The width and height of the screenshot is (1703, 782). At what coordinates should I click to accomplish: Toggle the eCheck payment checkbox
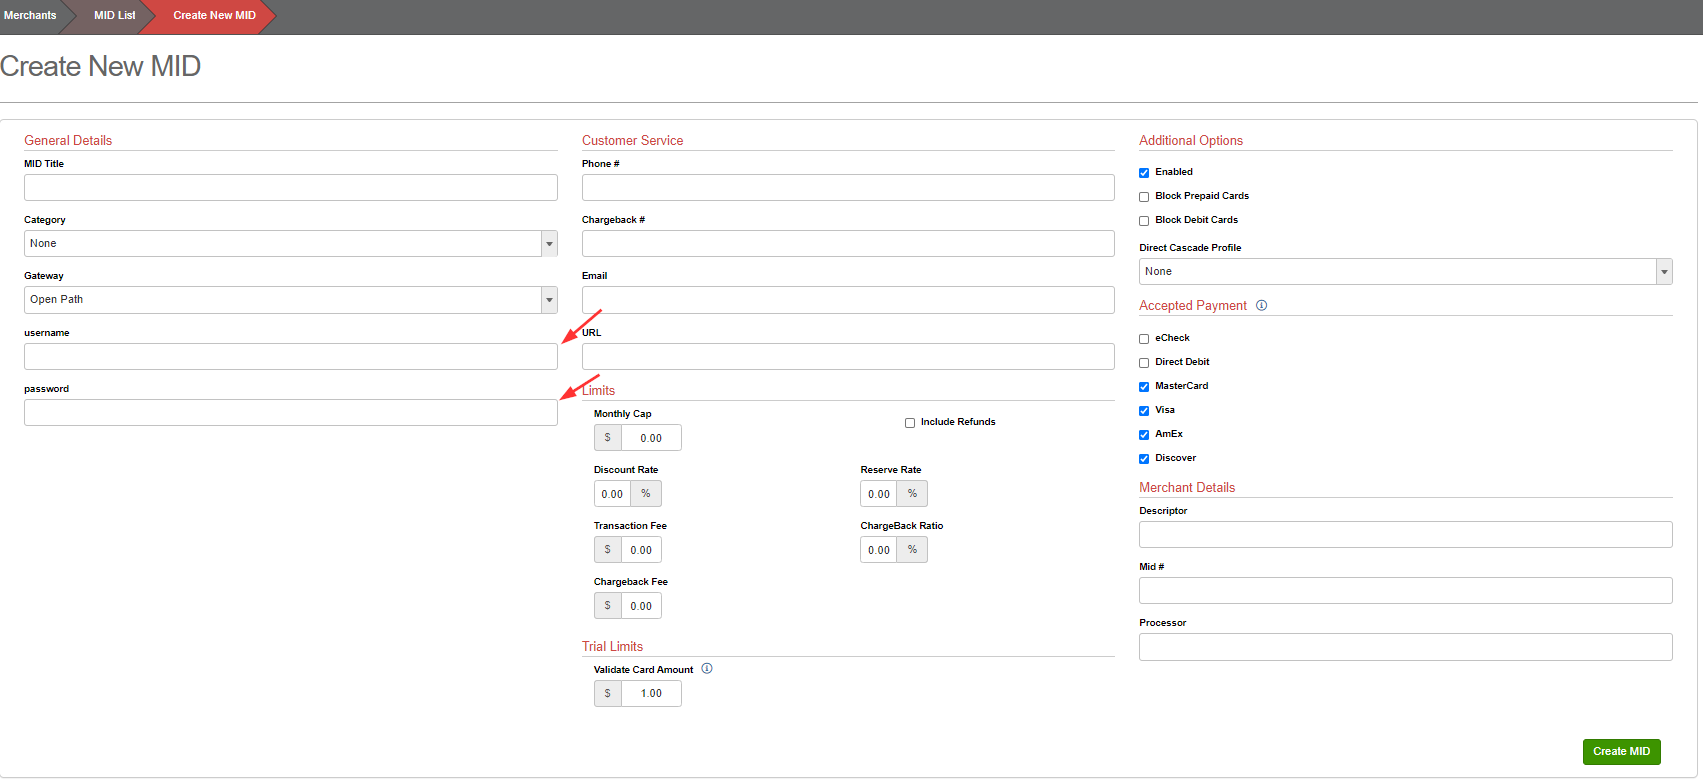[1144, 339]
